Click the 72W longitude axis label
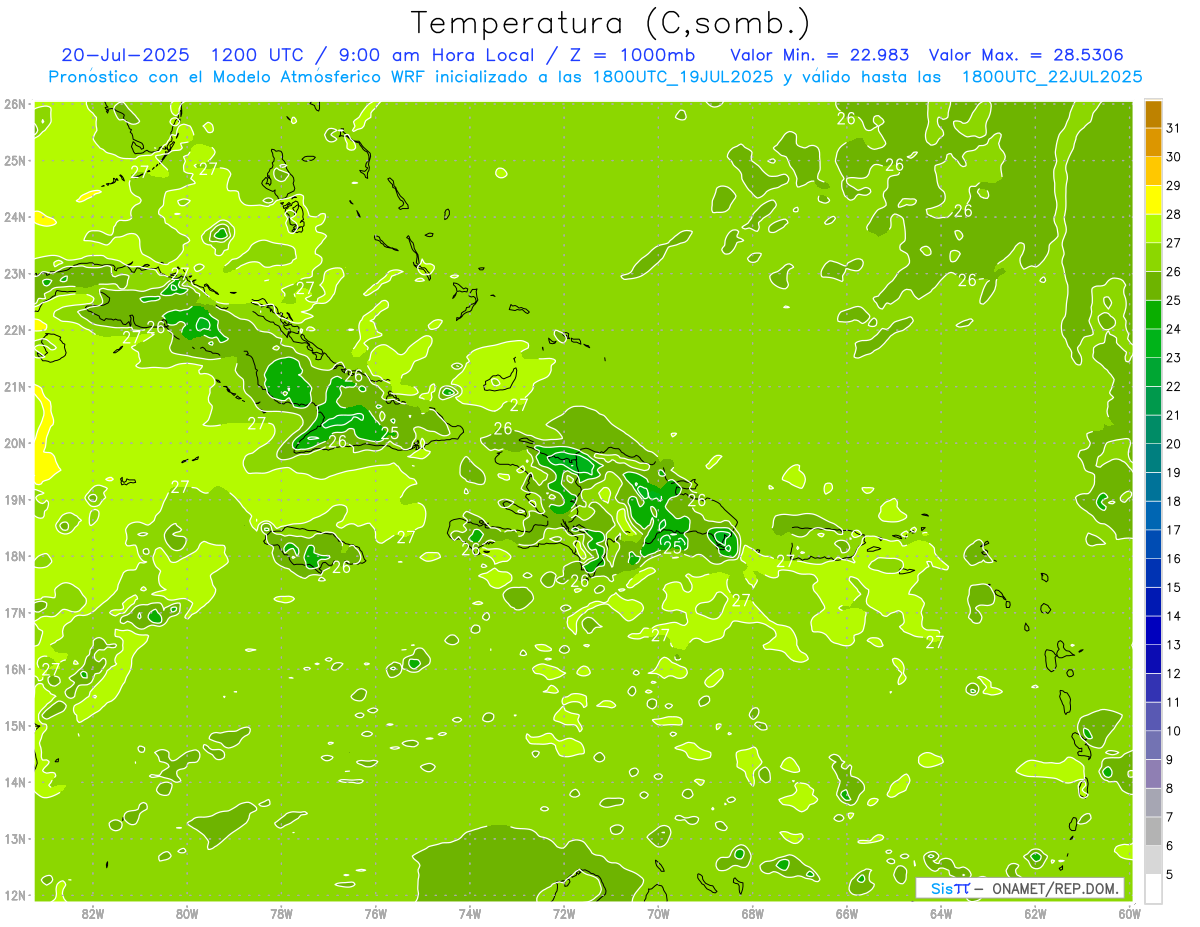Image resolution: width=1200 pixels, height=927 pixels. (564, 914)
